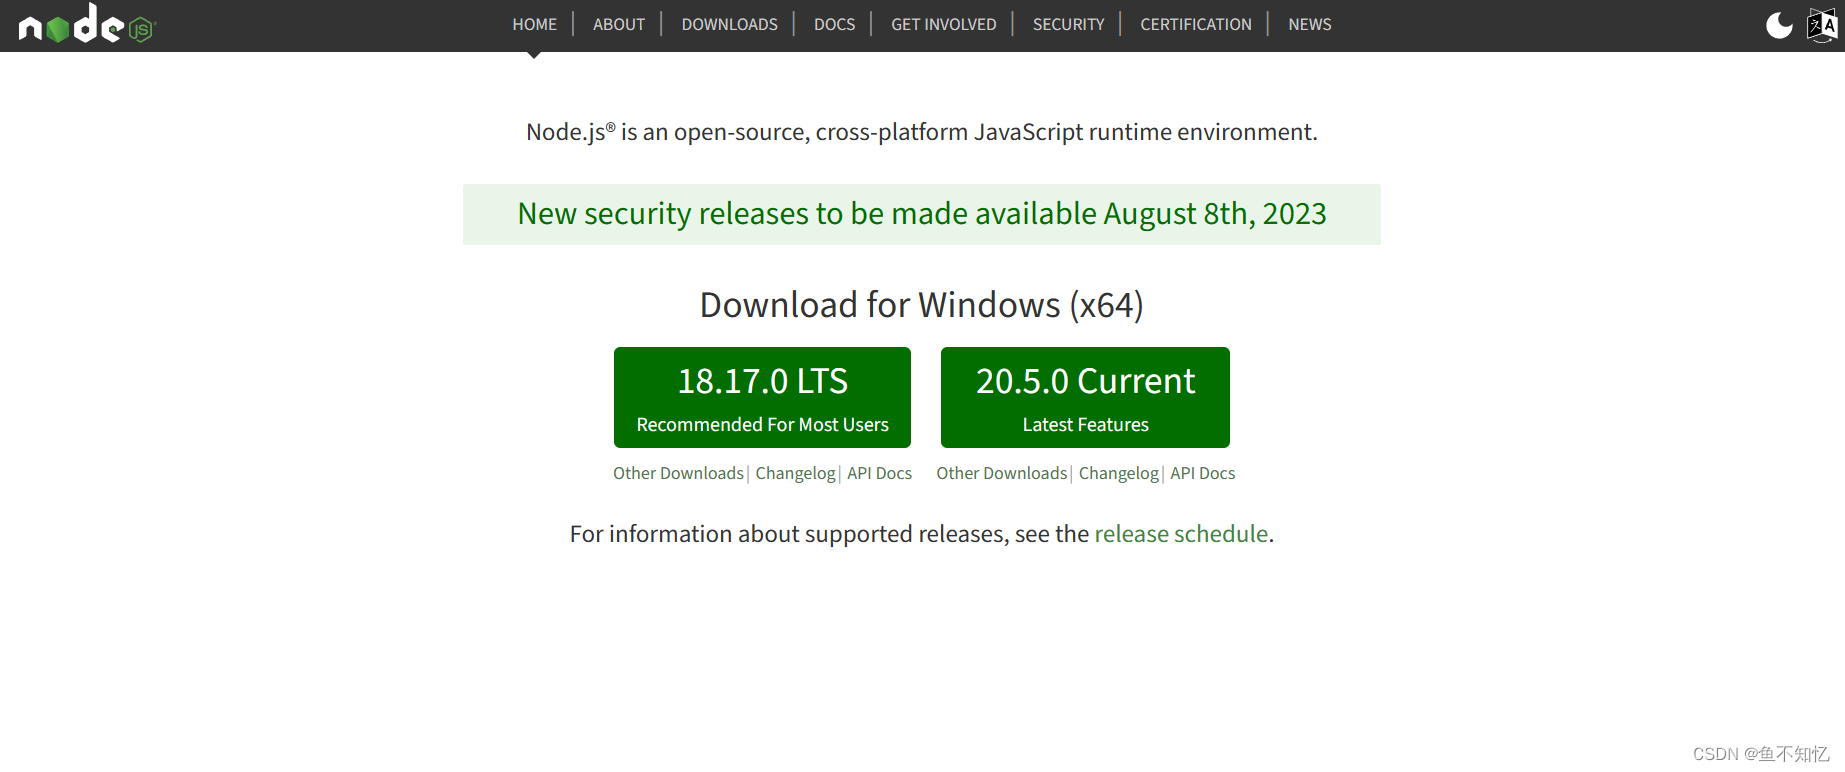Viewport: 1845px width, 772px height.
Task: Download the 18.17.0 LTS version
Action: 762,397
